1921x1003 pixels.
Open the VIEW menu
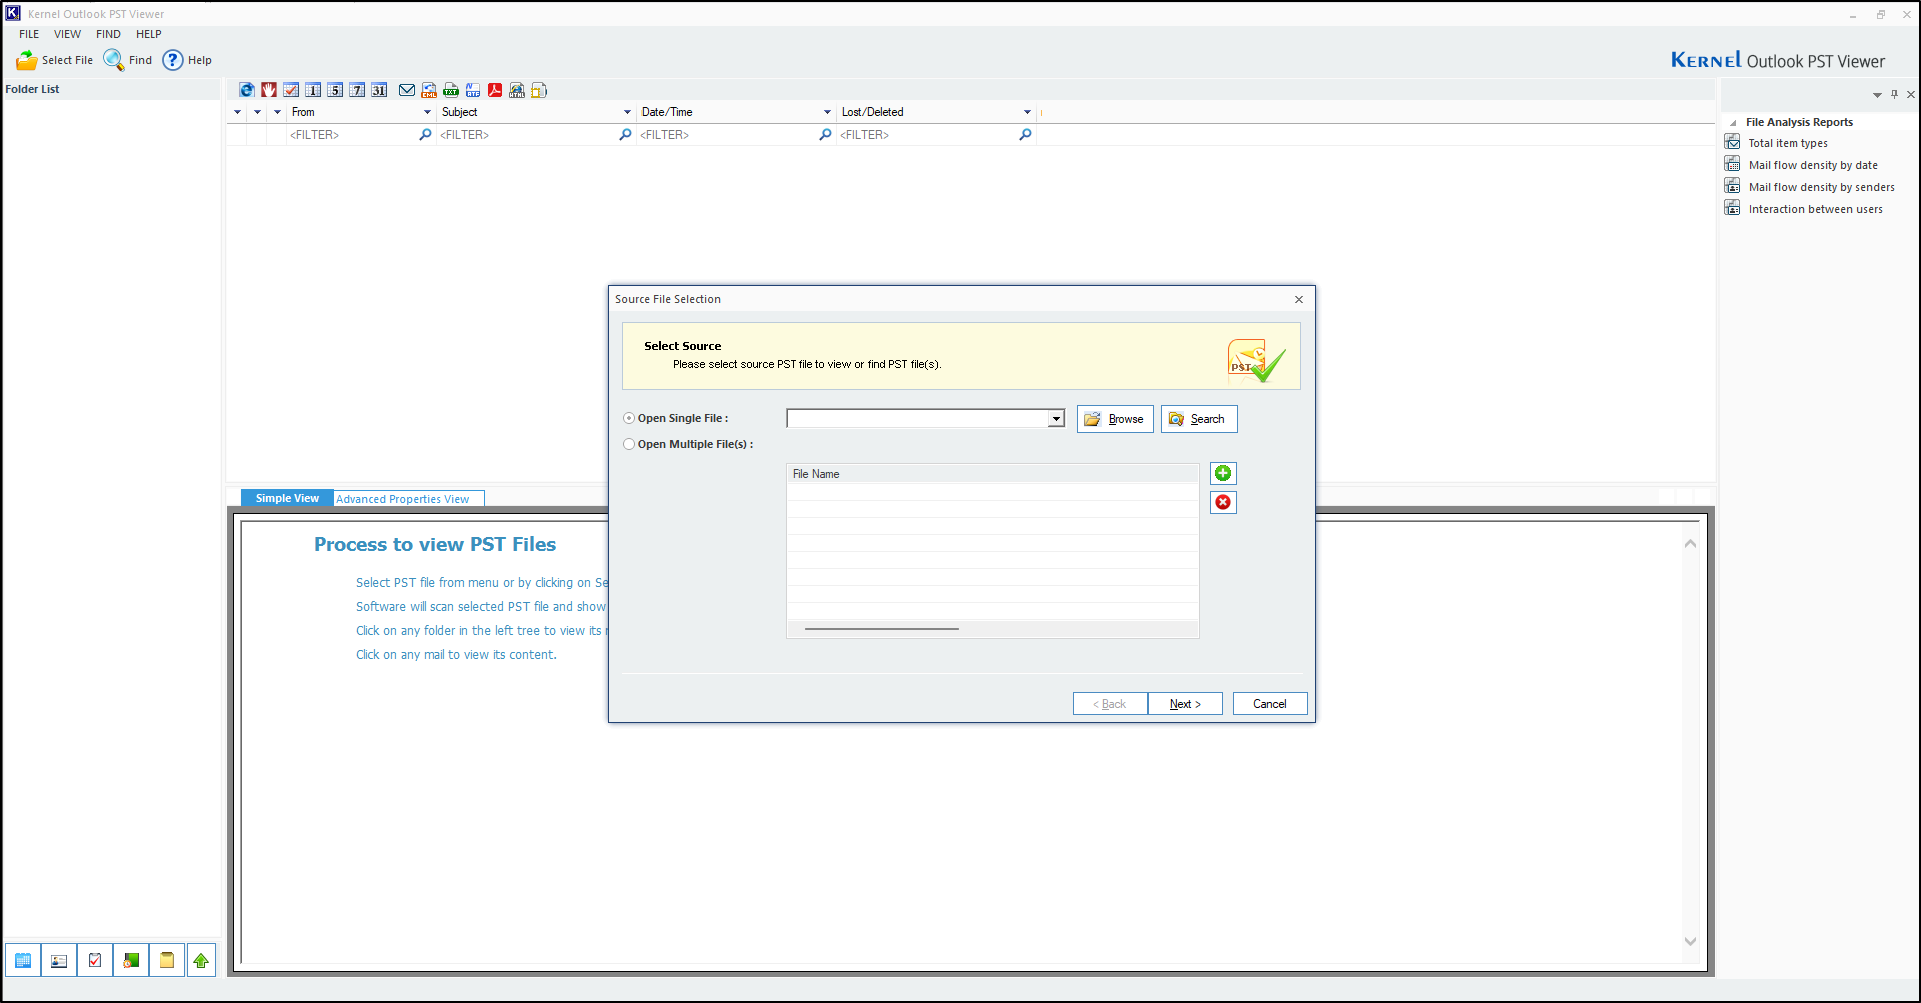pyautogui.click(x=67, y=34)
